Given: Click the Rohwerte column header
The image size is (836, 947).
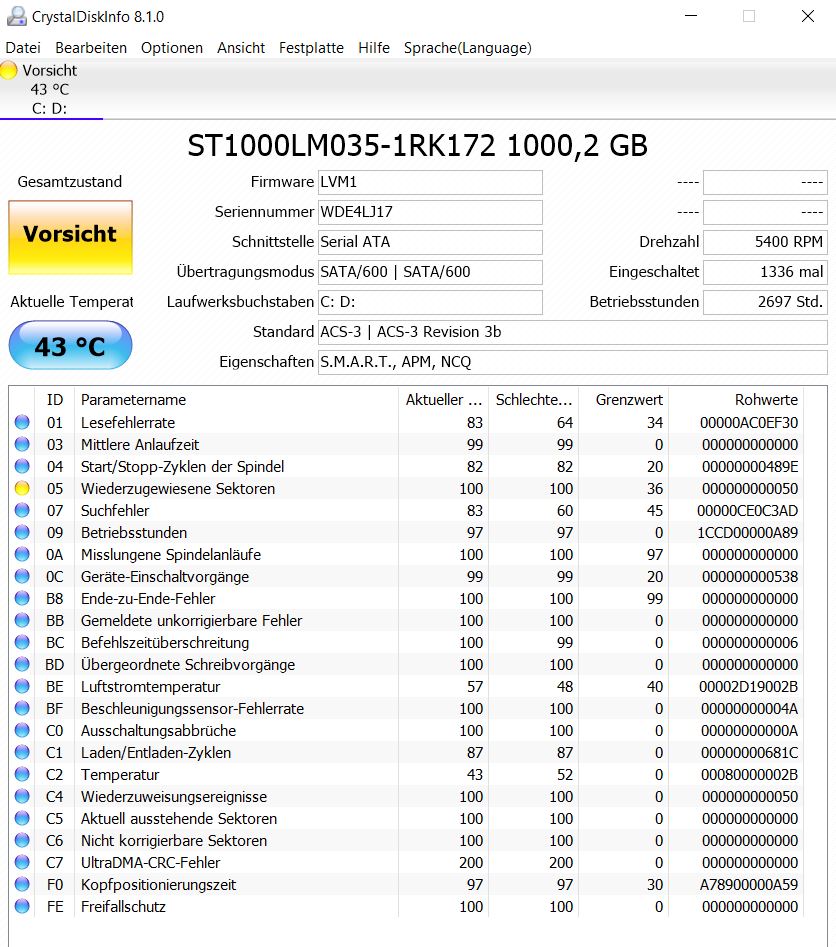Looking at the screenshot, I should [x=736, y=400].
